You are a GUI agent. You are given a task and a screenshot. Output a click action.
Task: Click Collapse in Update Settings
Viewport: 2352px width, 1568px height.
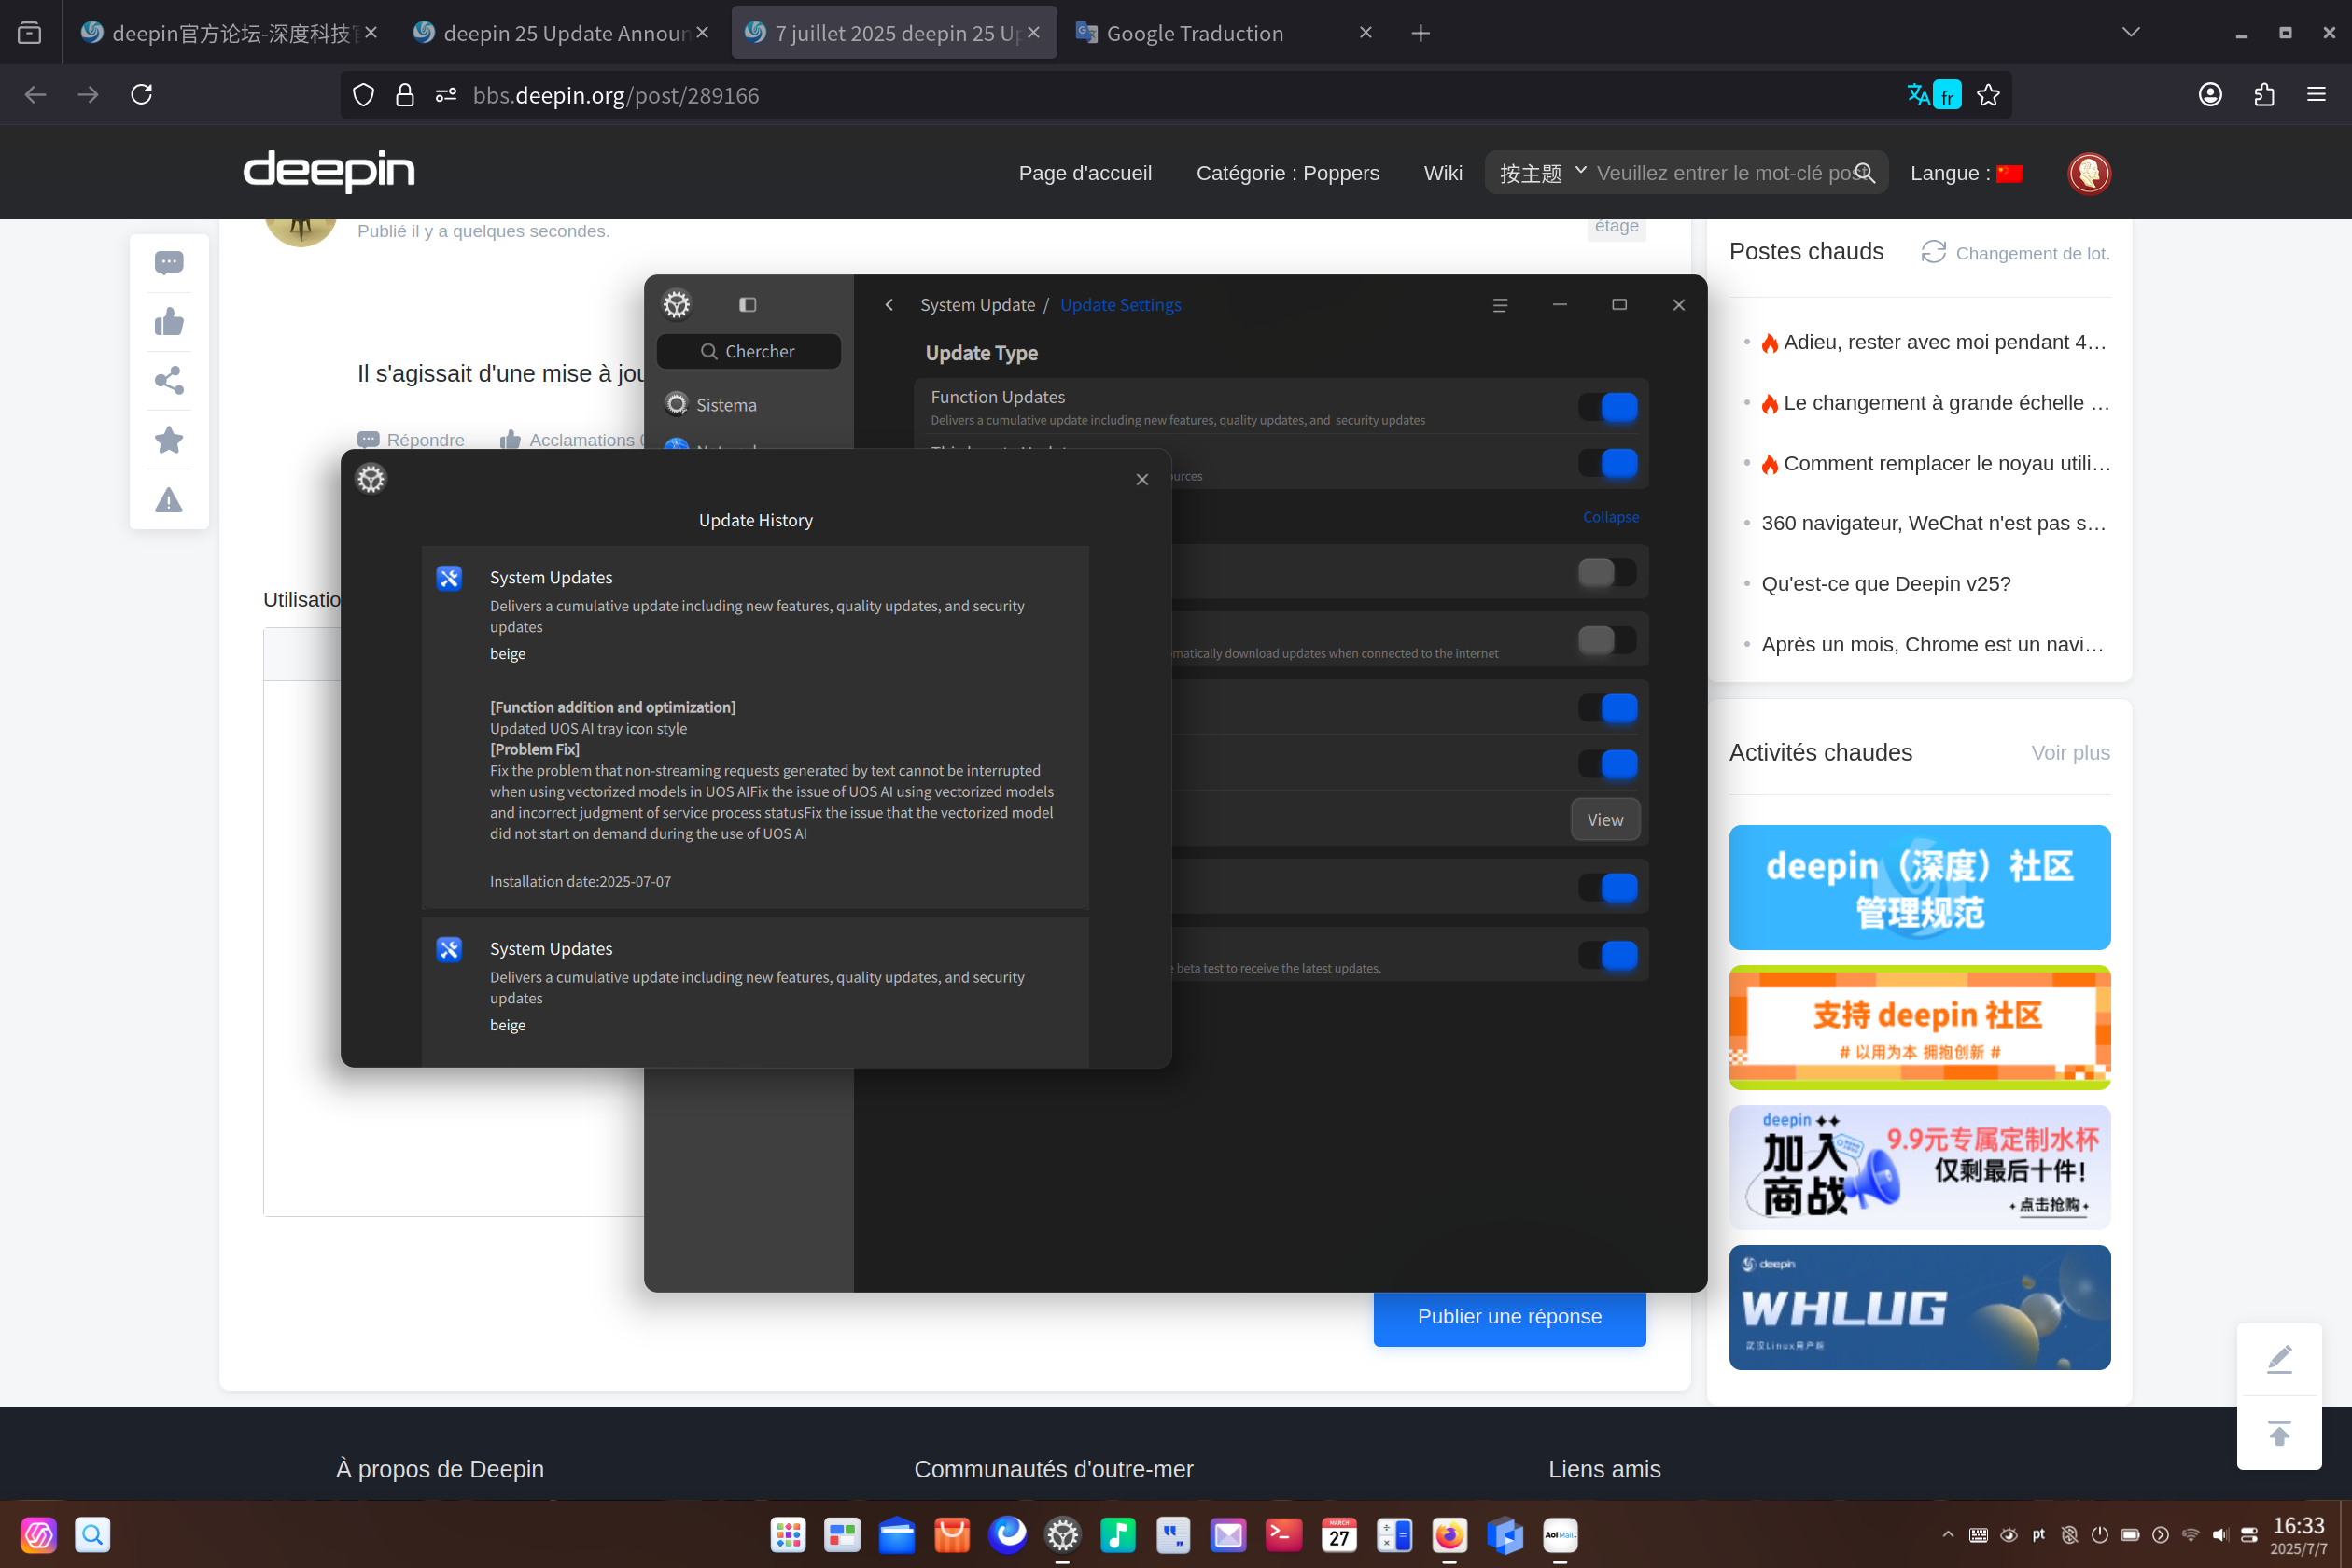tap(1610, 517)
